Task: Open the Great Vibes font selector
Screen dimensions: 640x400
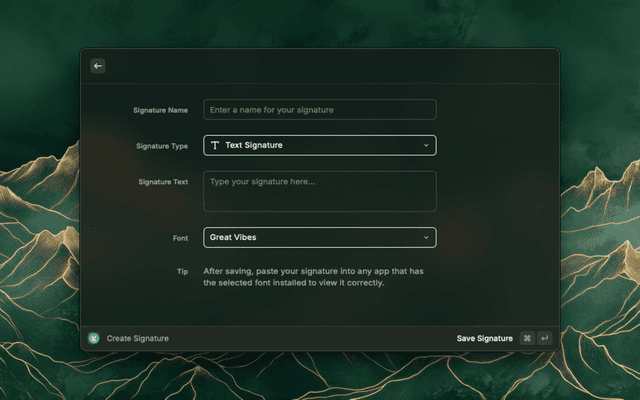Action: (320, 238)
